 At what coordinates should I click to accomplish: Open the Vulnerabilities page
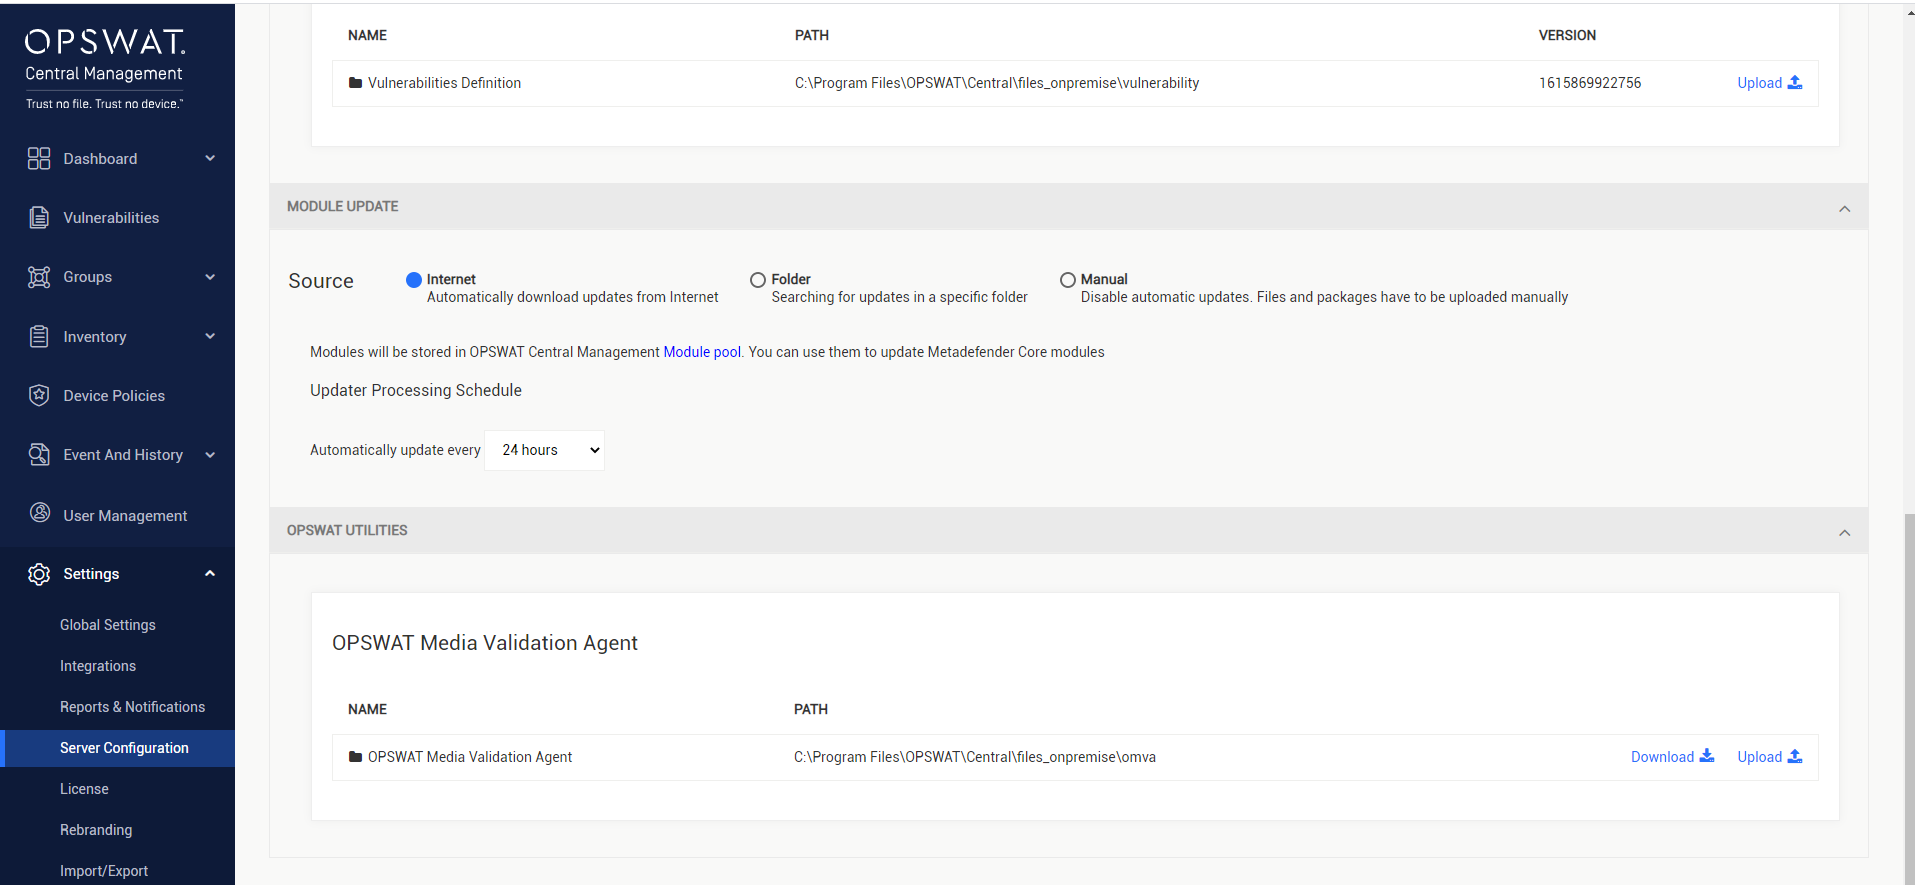point(111,218)
